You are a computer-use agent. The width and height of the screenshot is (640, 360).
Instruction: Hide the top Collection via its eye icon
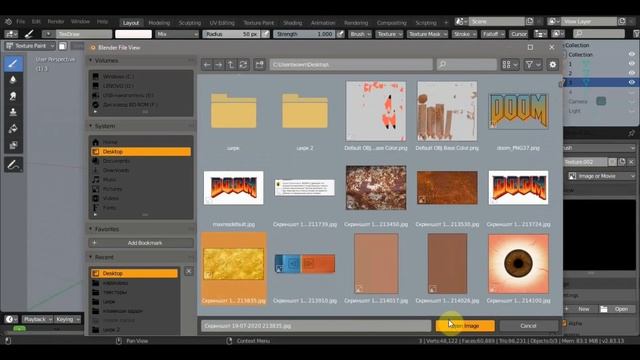click(x=631, y=54)
